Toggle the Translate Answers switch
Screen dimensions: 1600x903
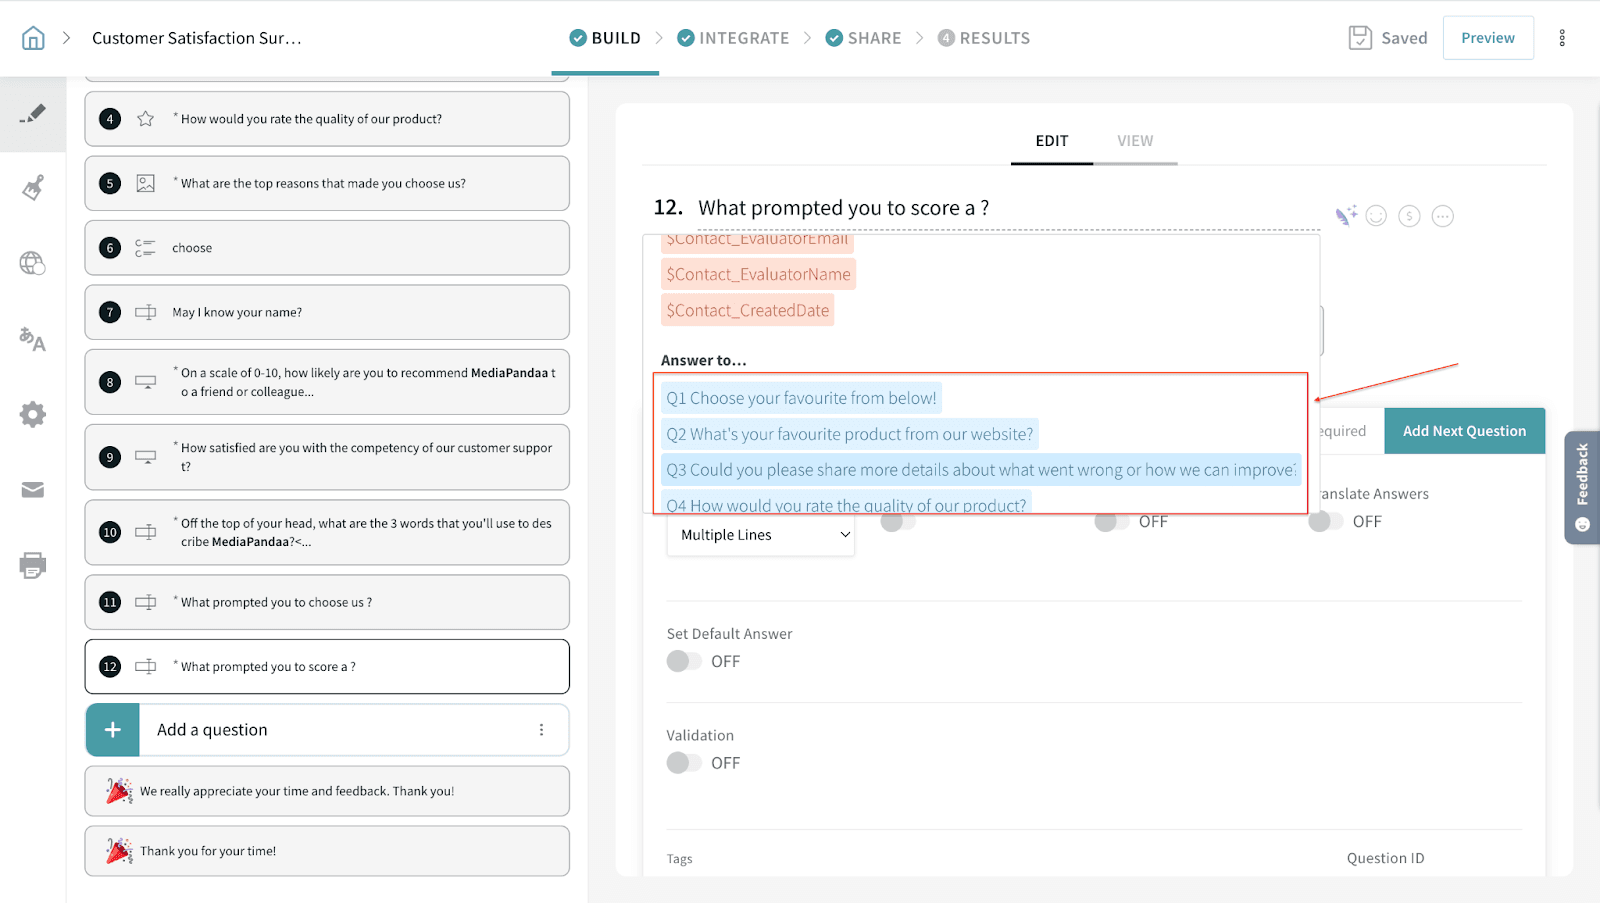(1325, 522)
